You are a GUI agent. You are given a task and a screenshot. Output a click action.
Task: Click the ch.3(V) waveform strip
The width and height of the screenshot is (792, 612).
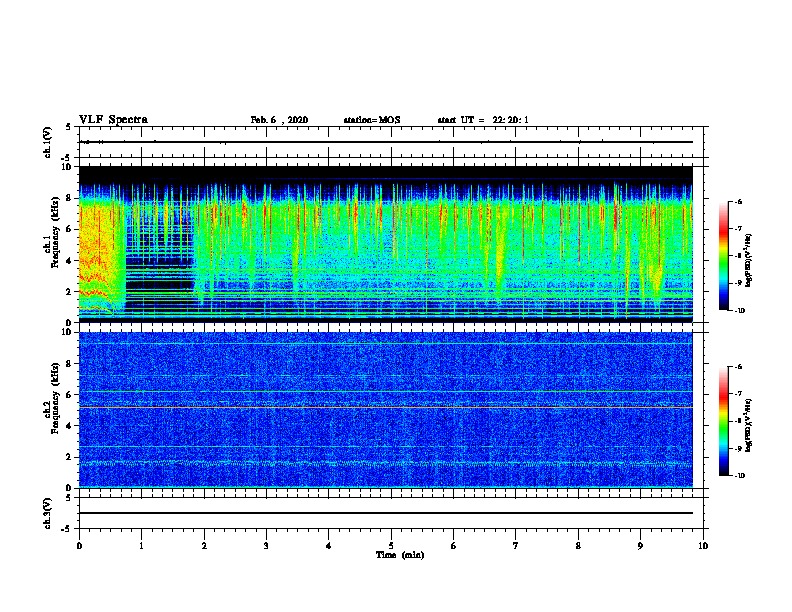coord(391,513)
